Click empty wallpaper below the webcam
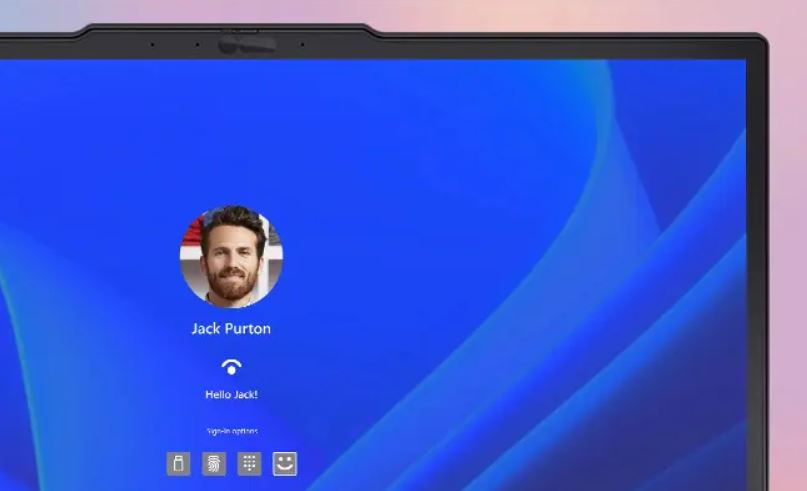Viewport: 807px width, 491px height. [x=247, y=120]
